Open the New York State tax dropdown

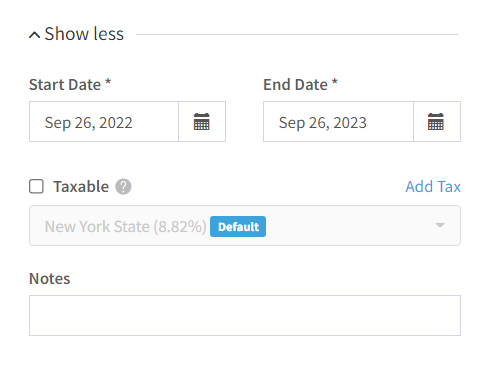[245, 226]
